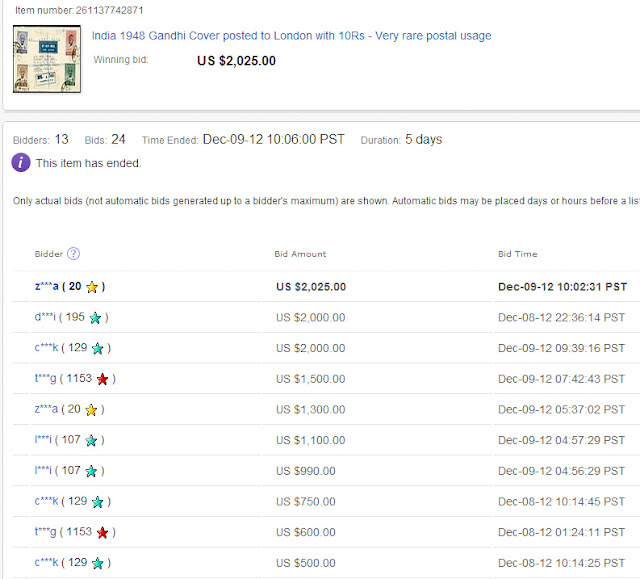This screenshot has width=640, height=579.
Task: Click turquoise star on the $750.00 row
Action: [x=98, y=502]
